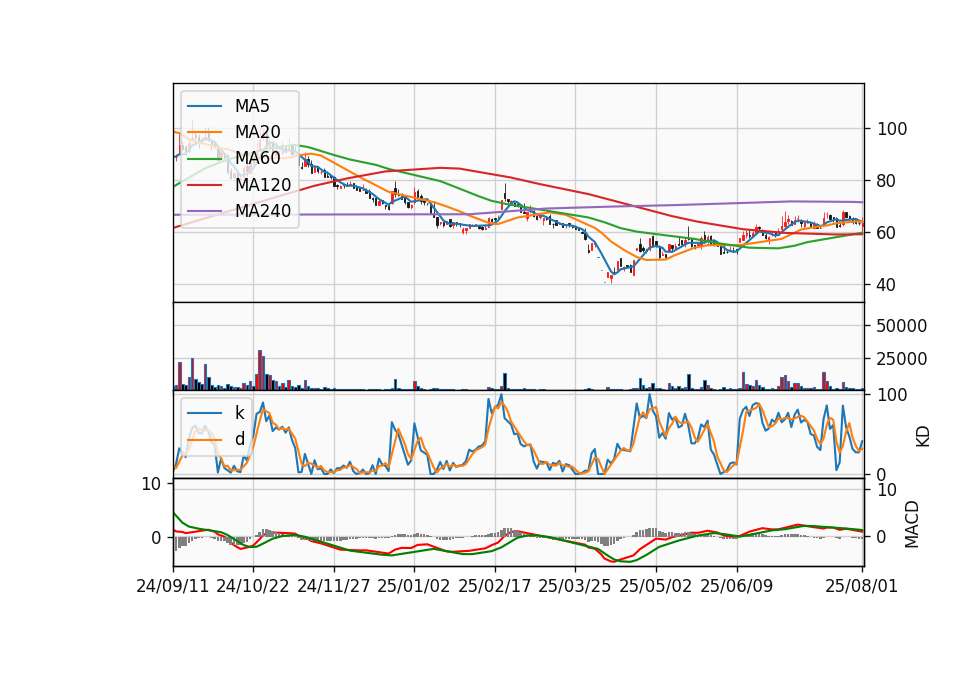Click the 25/03/25 date axis label
960x690 pixels.
click(575, 586)
